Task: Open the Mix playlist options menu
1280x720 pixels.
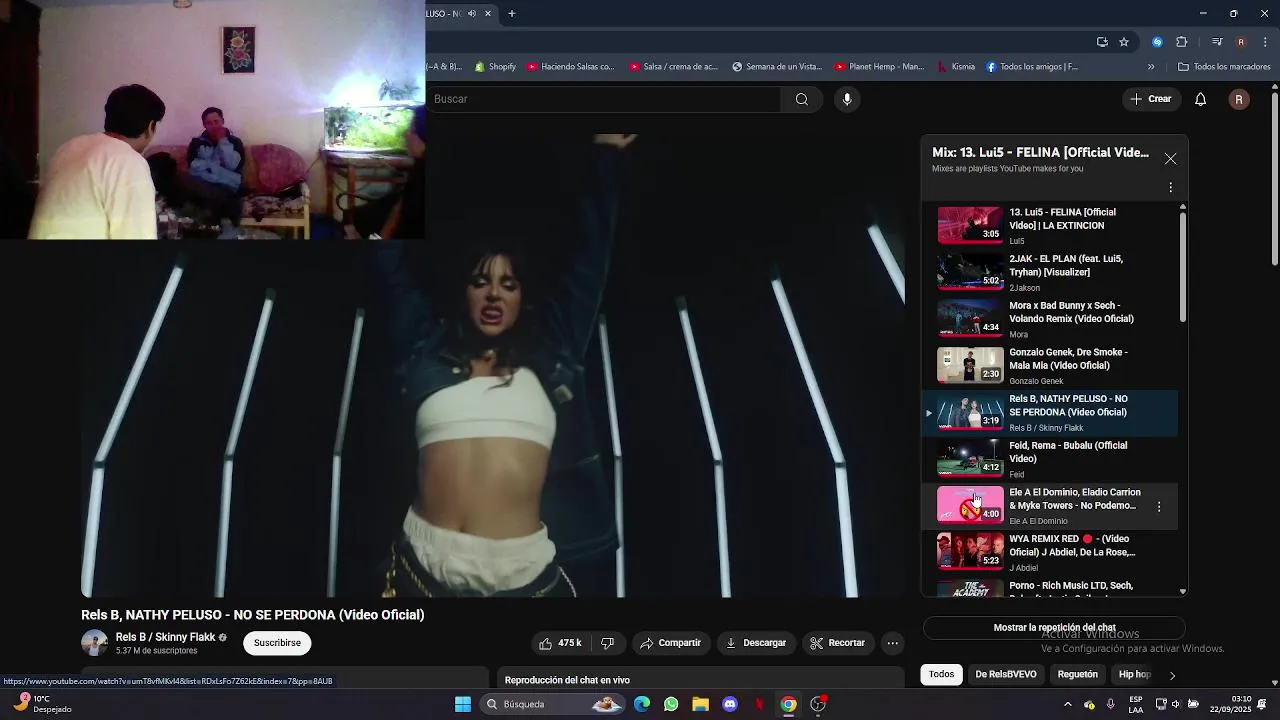Action: click(1170, 187)
